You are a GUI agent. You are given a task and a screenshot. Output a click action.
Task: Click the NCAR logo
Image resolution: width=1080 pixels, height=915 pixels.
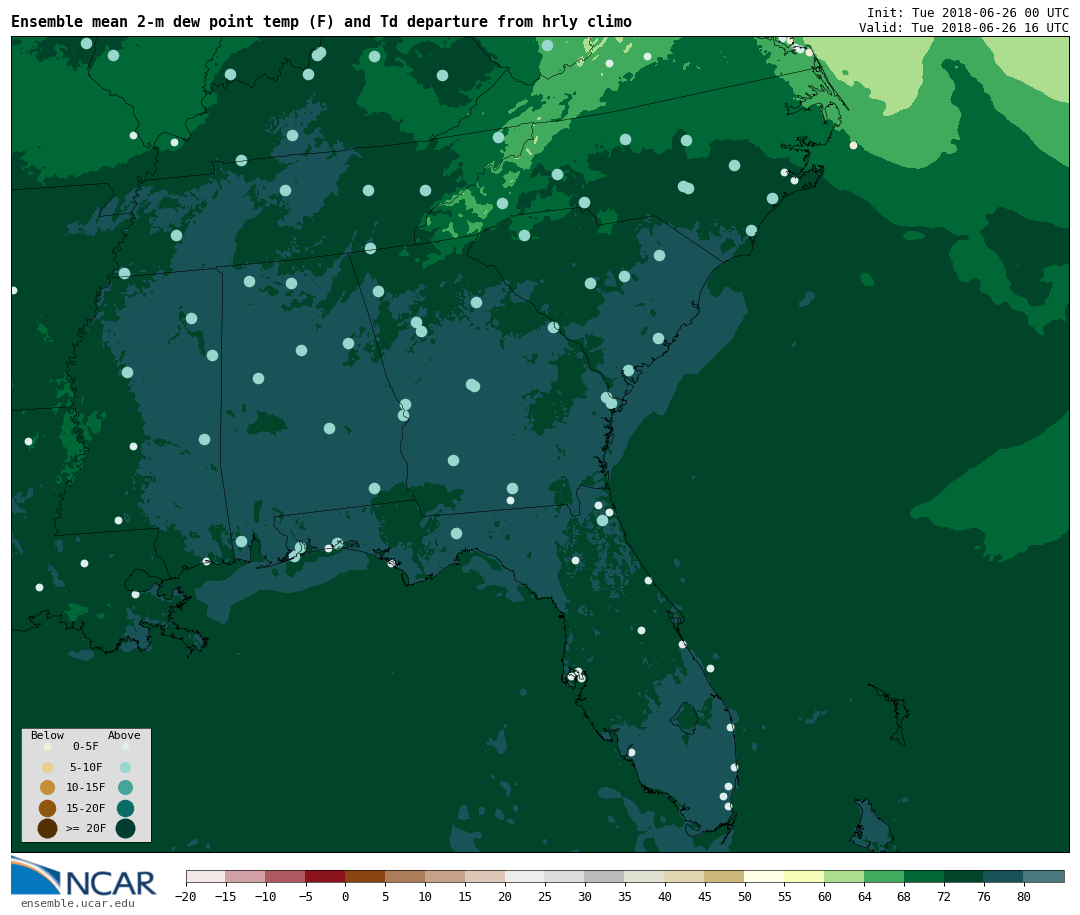pyautogui.click(x=84, y=876)
